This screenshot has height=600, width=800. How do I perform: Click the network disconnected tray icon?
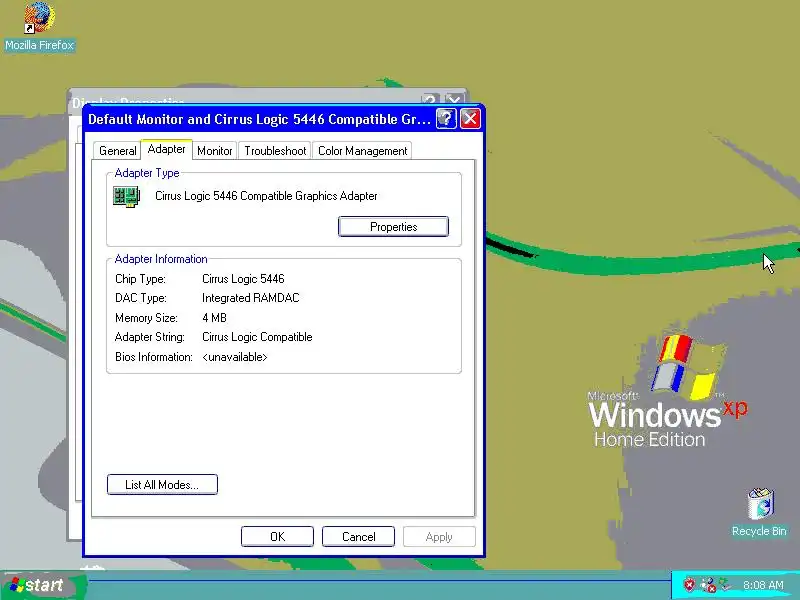[x=708, y=585]
